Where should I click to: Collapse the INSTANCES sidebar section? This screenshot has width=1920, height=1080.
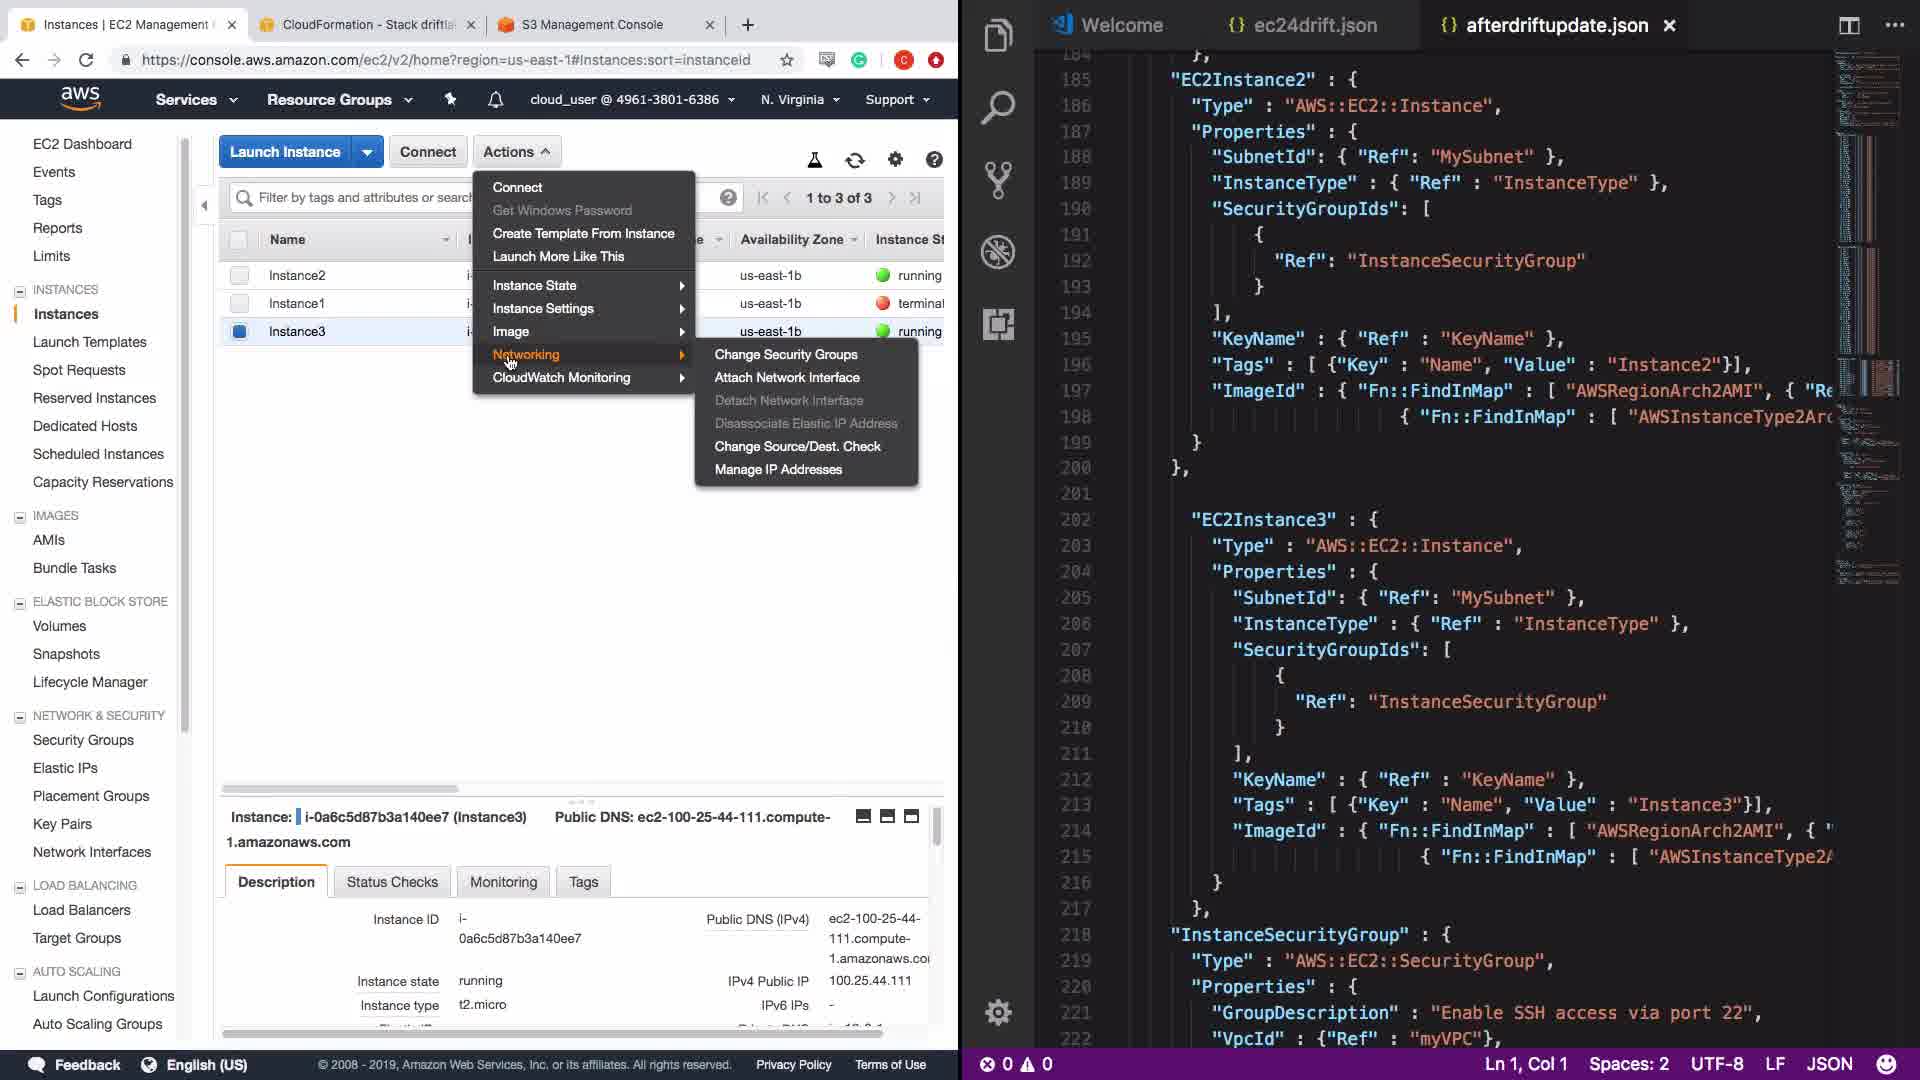tap(20, 291)
